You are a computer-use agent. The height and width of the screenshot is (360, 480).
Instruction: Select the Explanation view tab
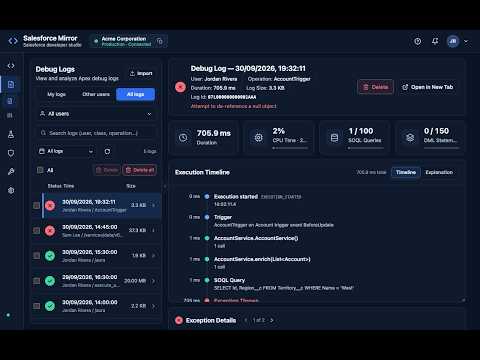[439, 172]
